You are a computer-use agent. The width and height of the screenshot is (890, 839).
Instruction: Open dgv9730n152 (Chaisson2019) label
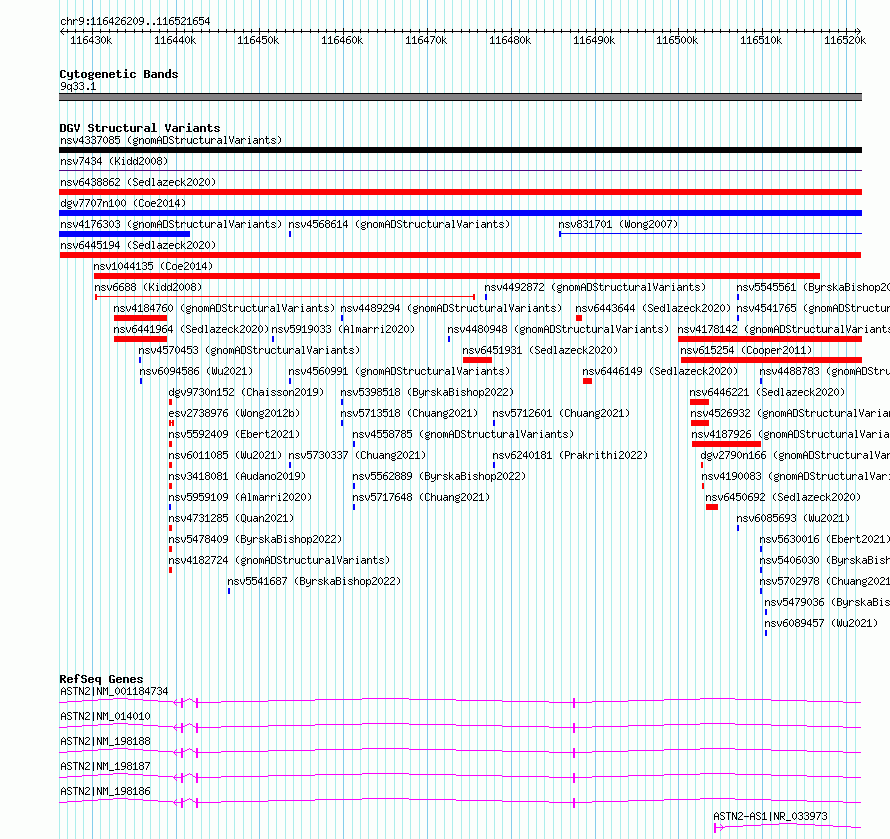pyautogui.click(x=246, y=392)
